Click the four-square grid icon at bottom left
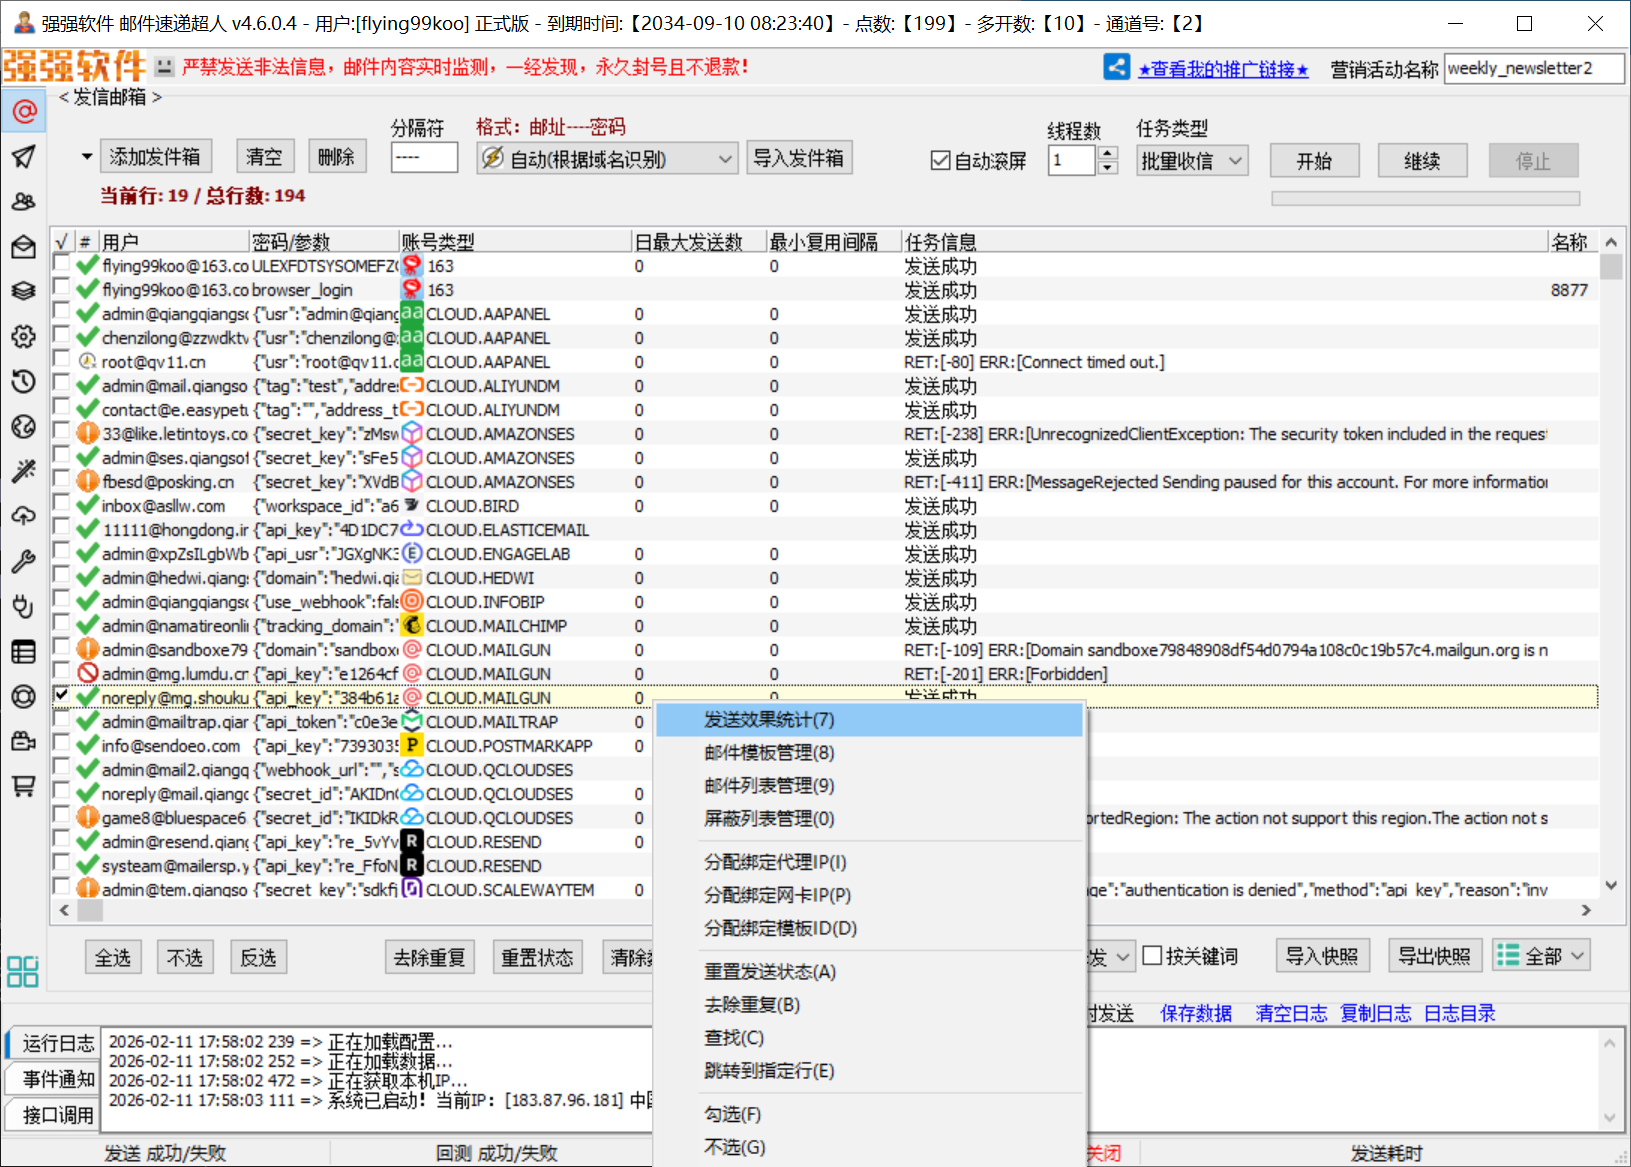The image size is (1631, 1167). click(x=22, y=971)
